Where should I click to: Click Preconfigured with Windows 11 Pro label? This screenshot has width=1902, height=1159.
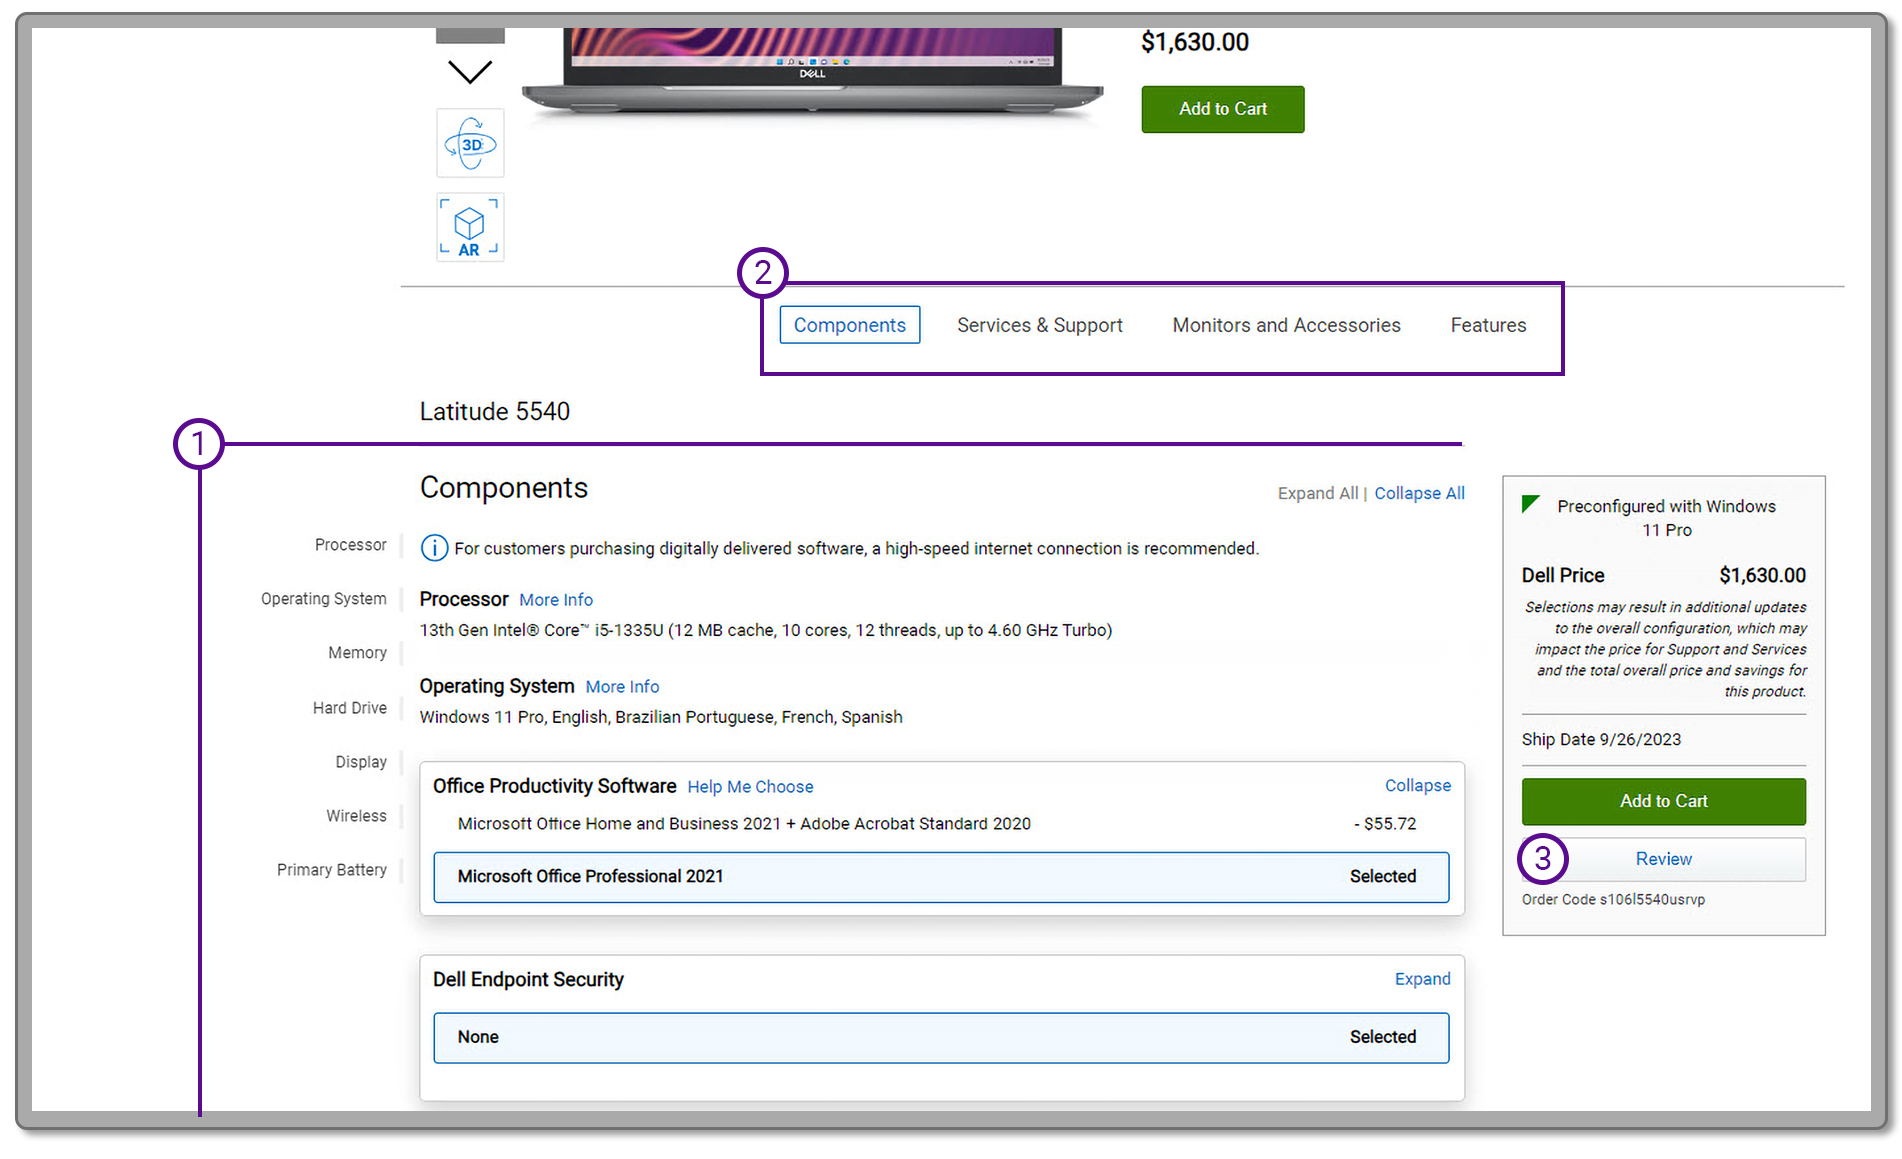(1666, 518)
